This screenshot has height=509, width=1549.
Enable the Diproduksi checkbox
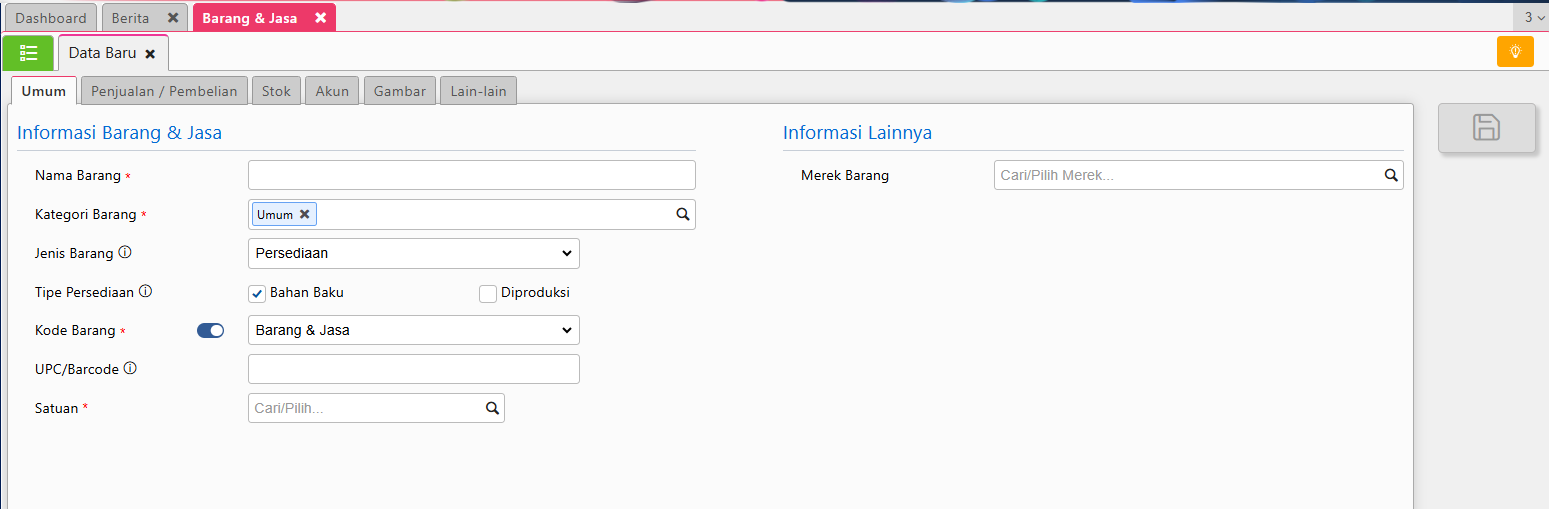pyautogui.click(x=488, y=293)
